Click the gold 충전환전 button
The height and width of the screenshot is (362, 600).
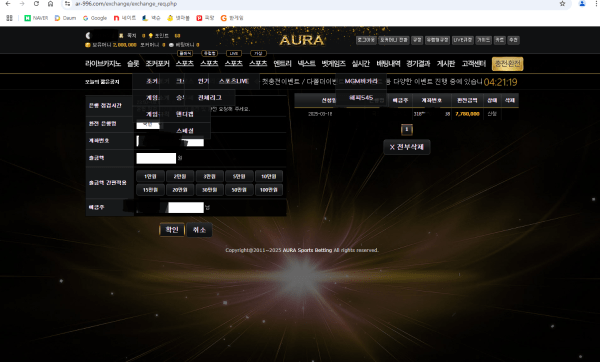pyautogui.click(x=507, y=64)
